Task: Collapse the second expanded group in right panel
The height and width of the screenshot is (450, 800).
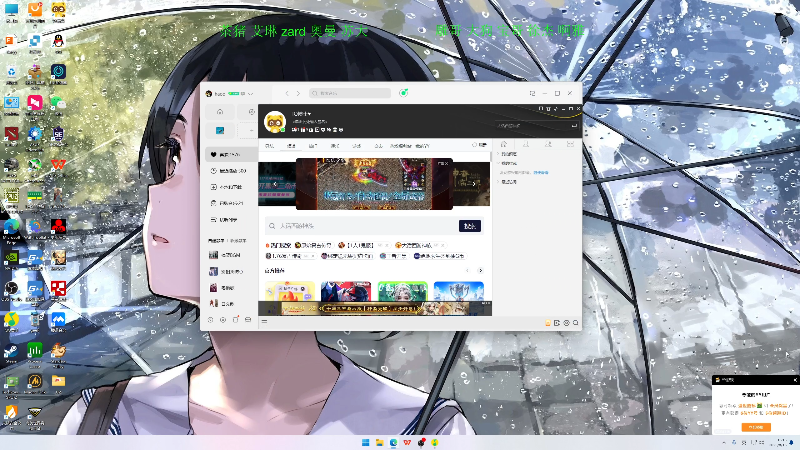Action: point(498,163)
